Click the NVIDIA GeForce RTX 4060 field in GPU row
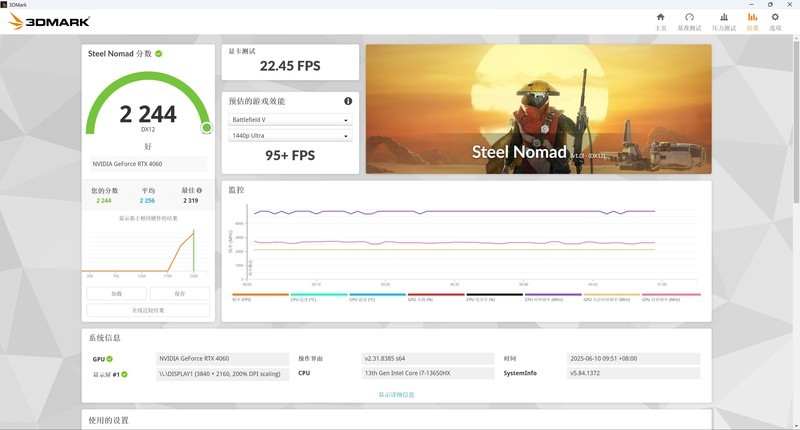Image resolution: width=800 pixels, height=430 pixels. tap(222, 359)
